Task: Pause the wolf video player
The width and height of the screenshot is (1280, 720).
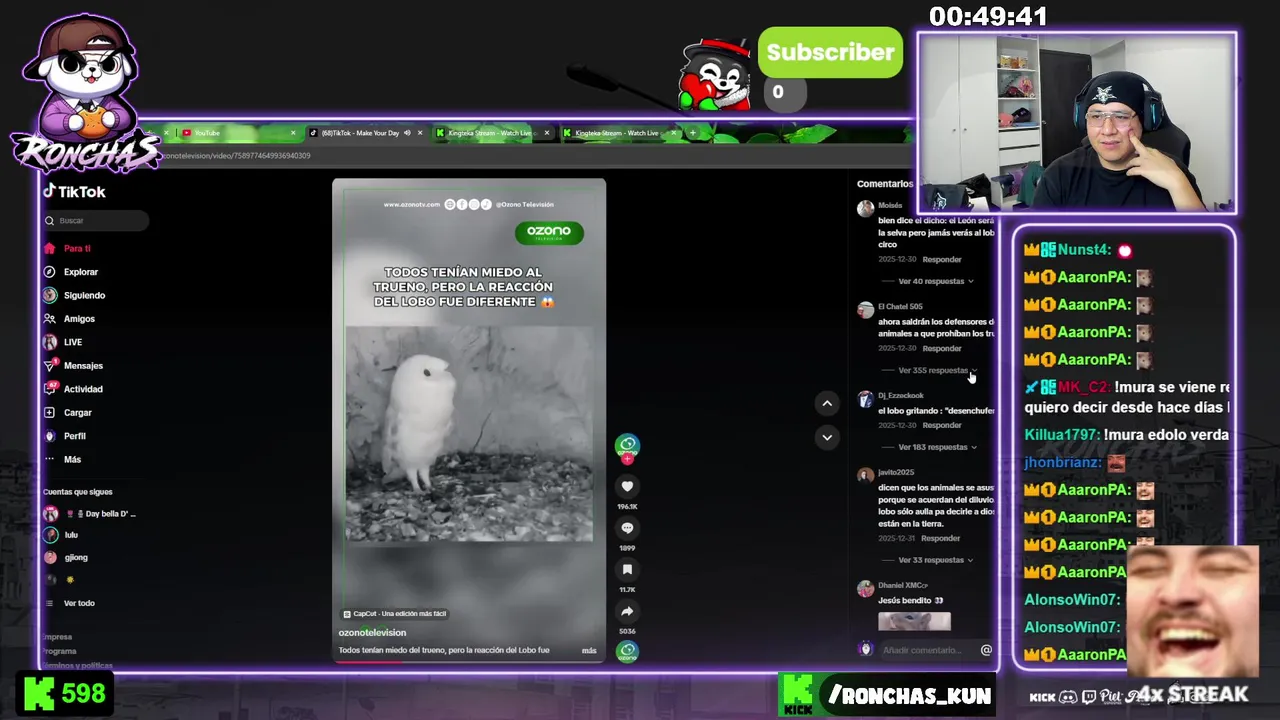Action: coord(469,420)
